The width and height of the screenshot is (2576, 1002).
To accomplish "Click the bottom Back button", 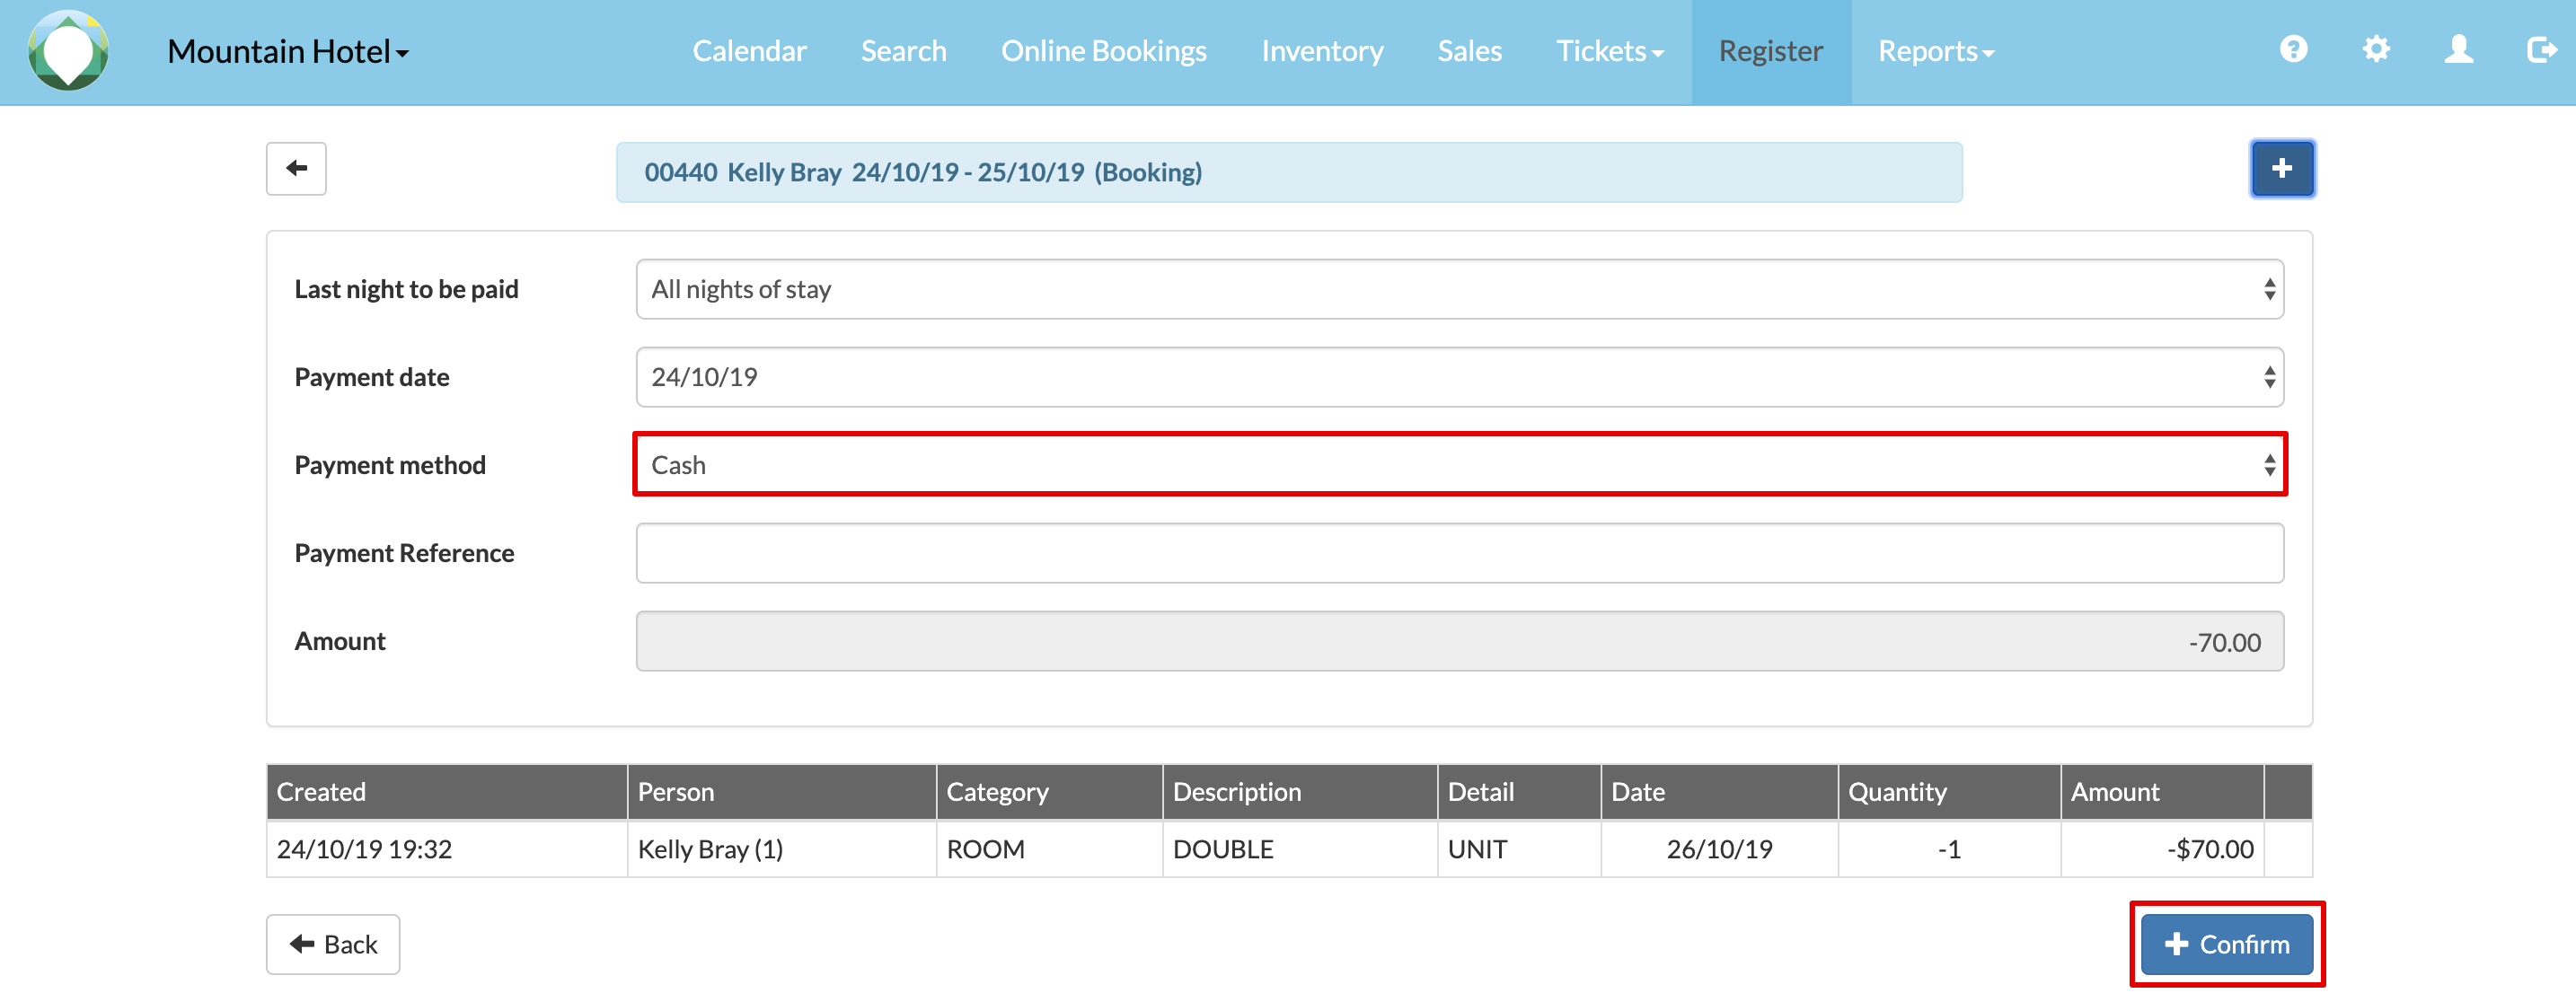I will 333,944.
